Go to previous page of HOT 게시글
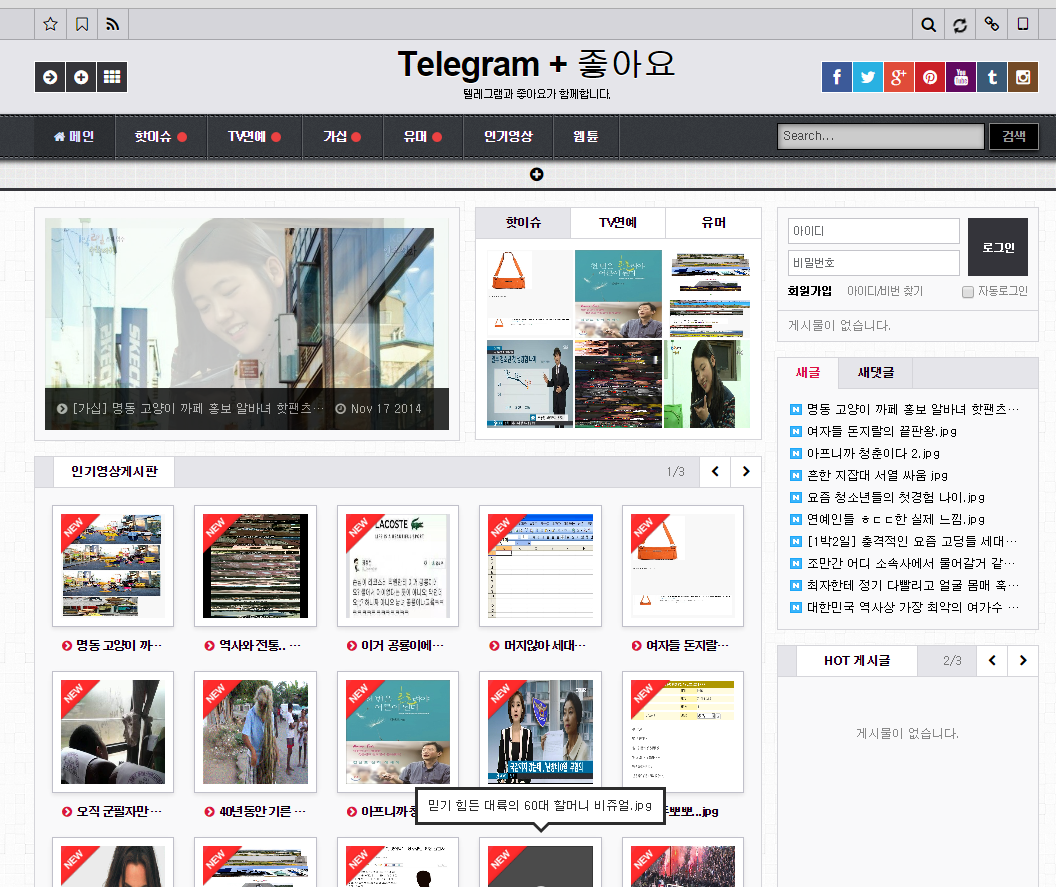This screenshot has width=1056, height=887. (x=991, y=660)
